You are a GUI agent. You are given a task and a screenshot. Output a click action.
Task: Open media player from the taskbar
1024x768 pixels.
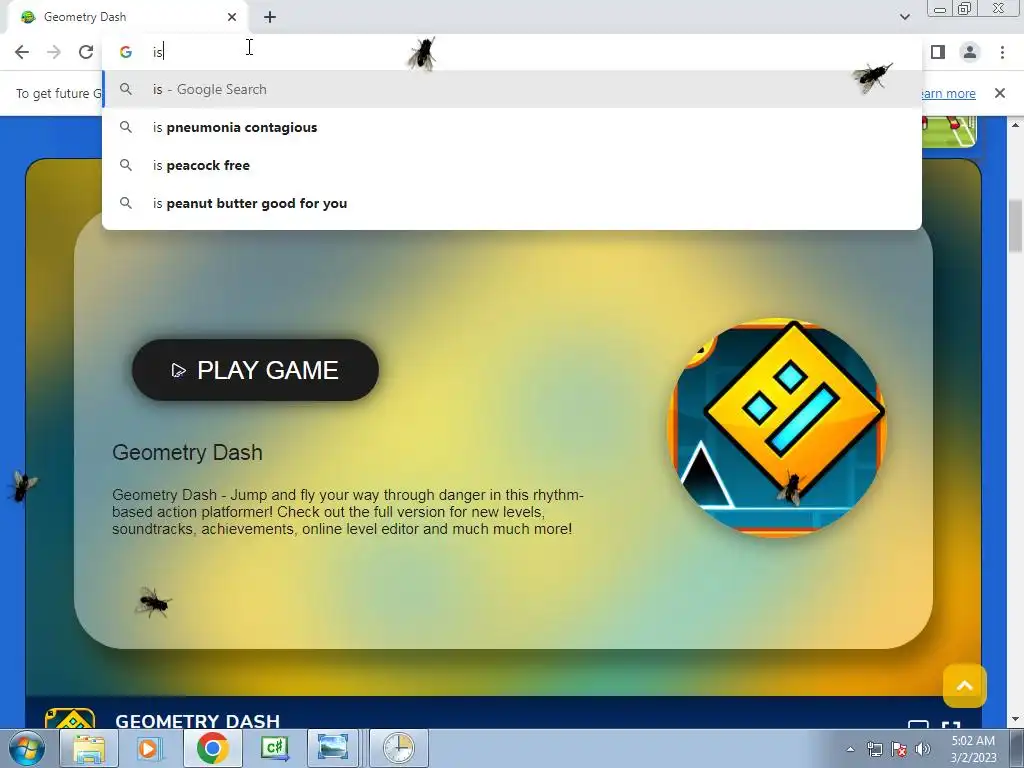click(150, 748)
